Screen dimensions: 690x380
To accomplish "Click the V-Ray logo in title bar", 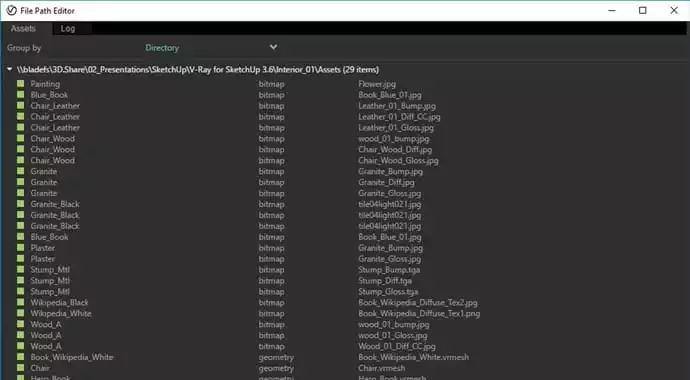I will pyautogui.click(x=11, y=10).
